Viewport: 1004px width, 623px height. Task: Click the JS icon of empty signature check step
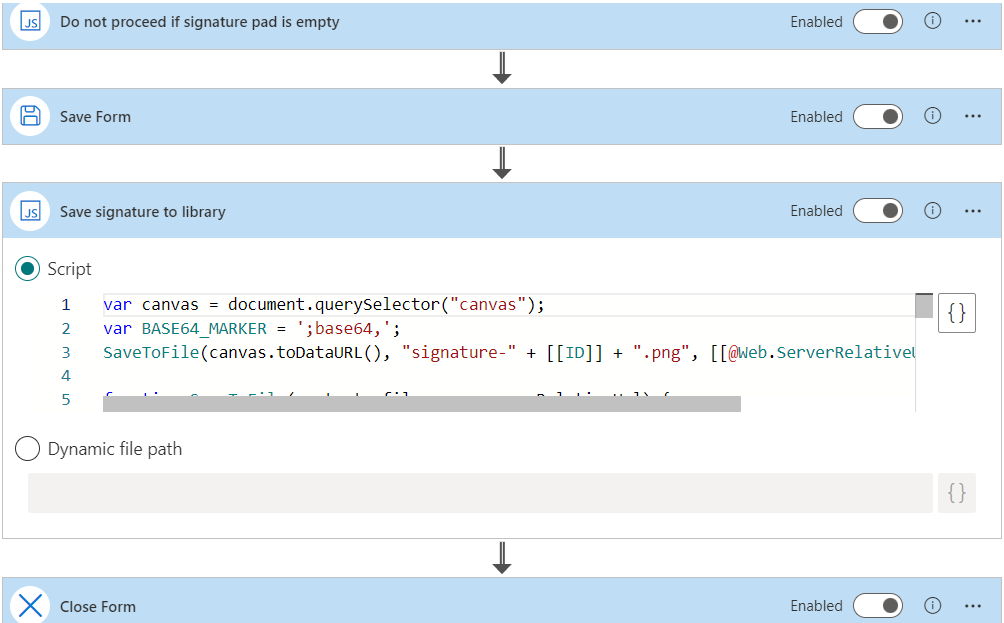coord(31,22)
